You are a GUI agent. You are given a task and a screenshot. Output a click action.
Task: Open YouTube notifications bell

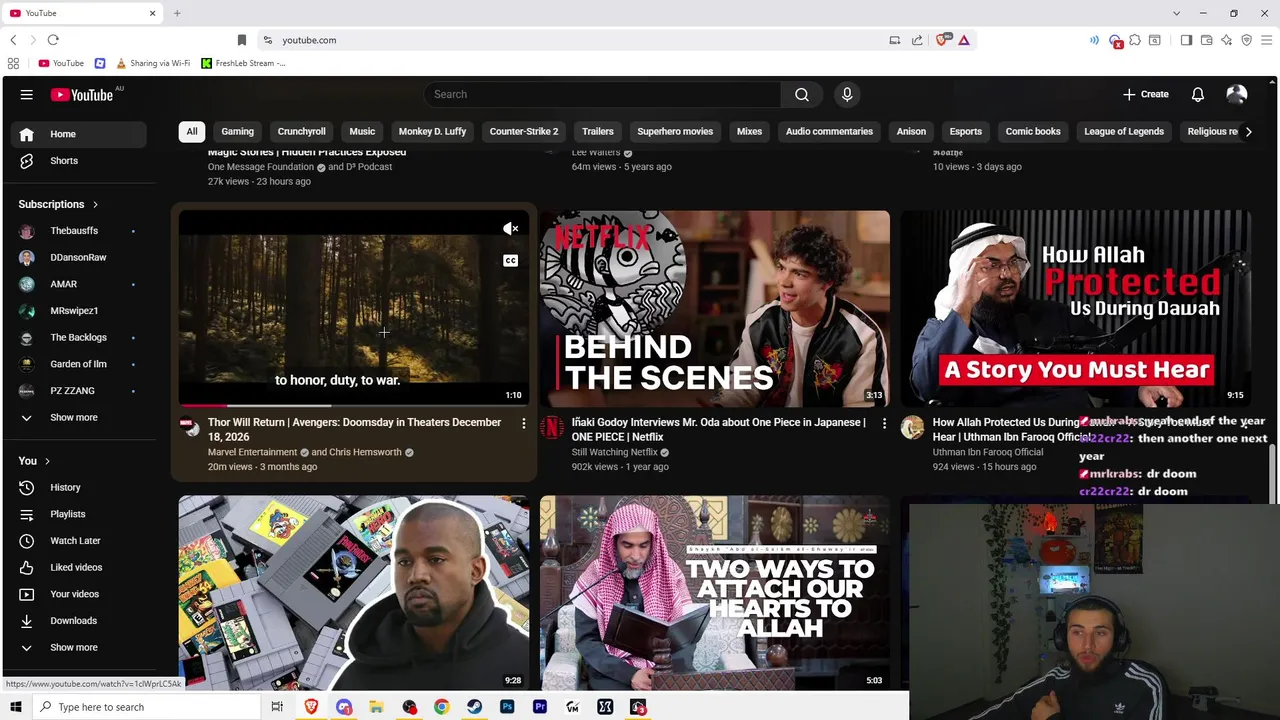click(1198, 94)
